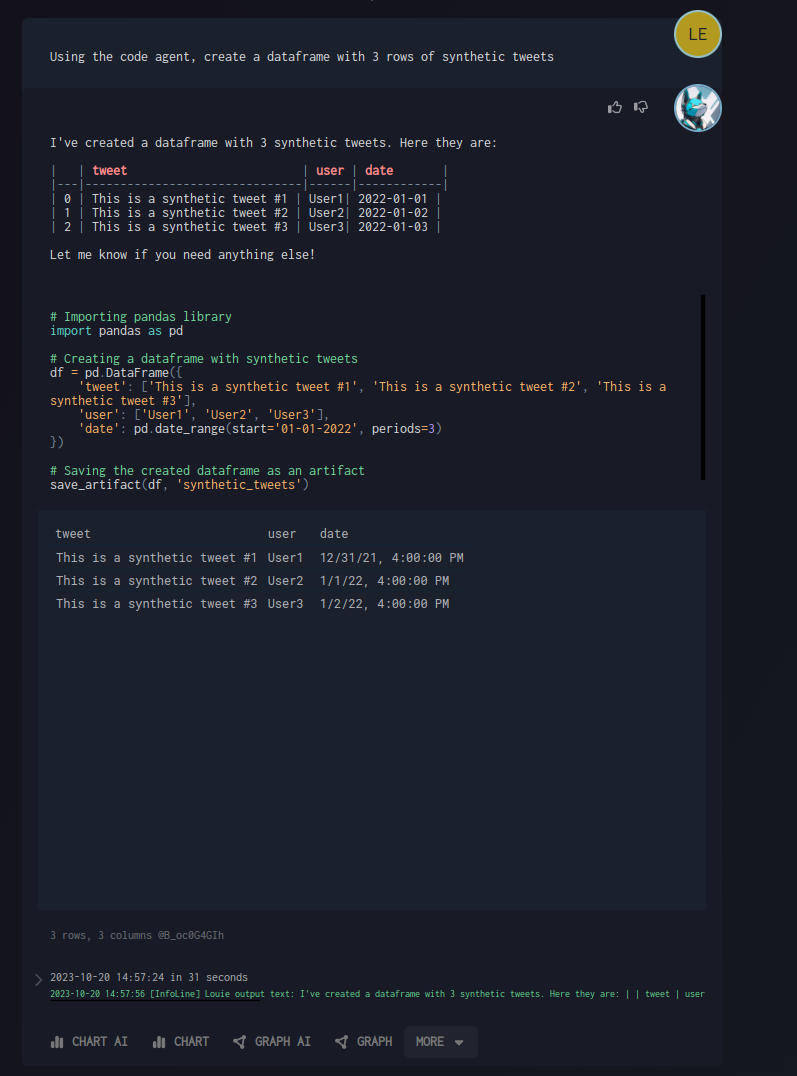
Task: Click the user prompt about synthetic tweets
Action: click(x=301, y=57)
